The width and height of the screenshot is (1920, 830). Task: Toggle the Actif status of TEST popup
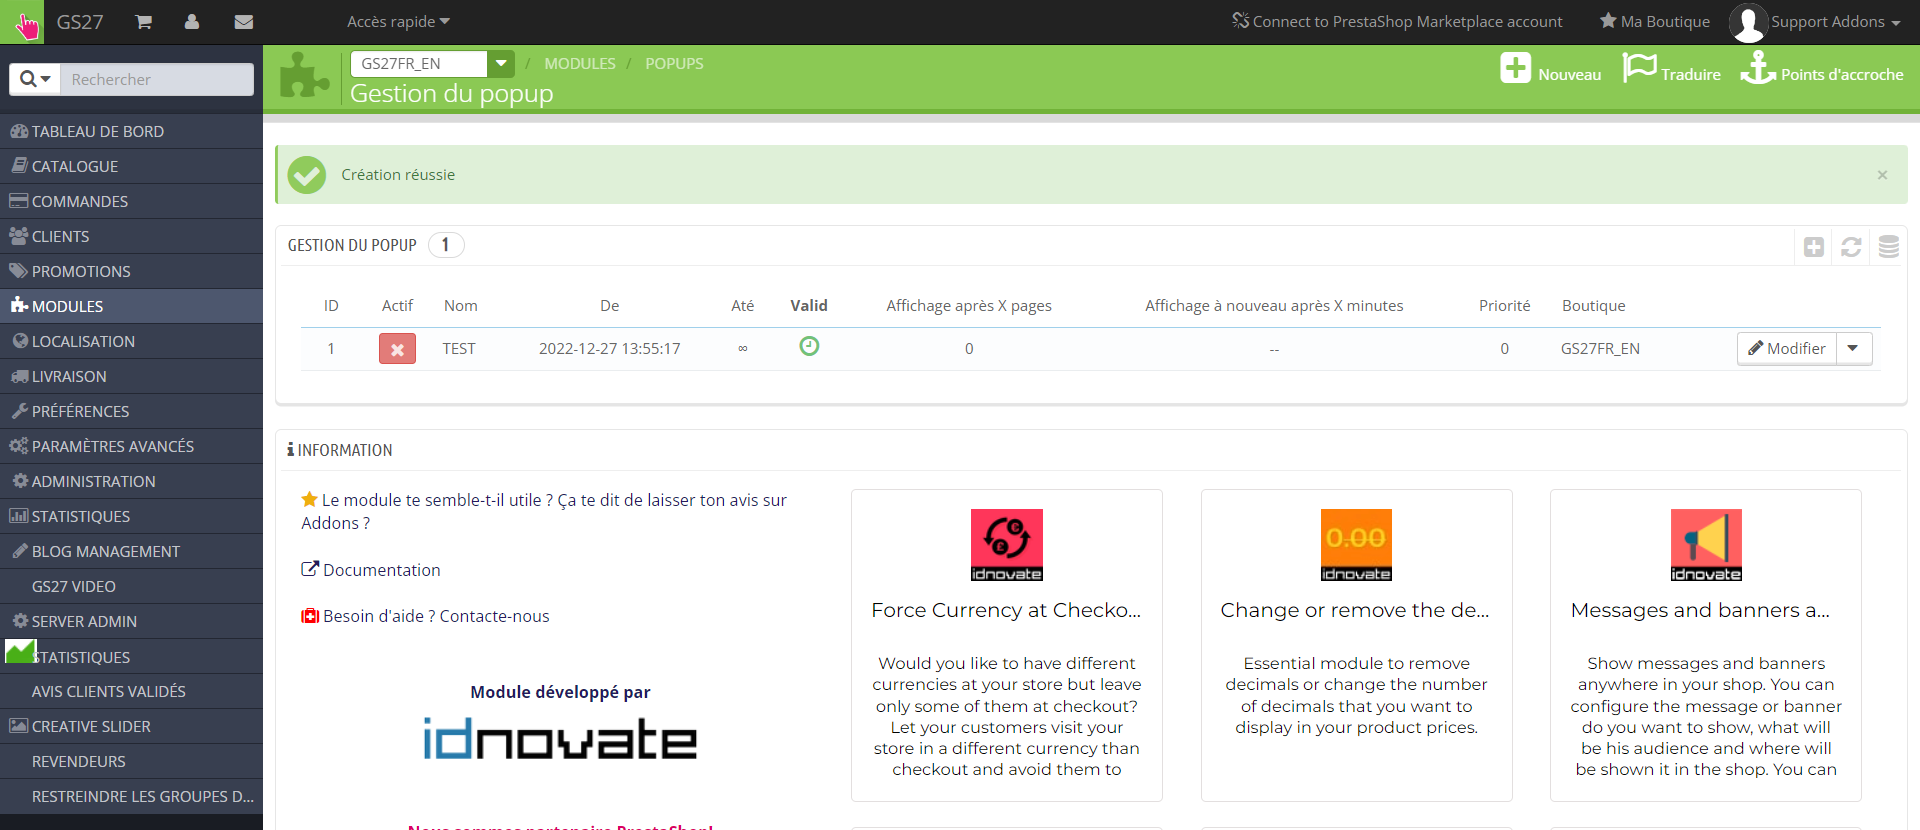click(x=397, y=349)
